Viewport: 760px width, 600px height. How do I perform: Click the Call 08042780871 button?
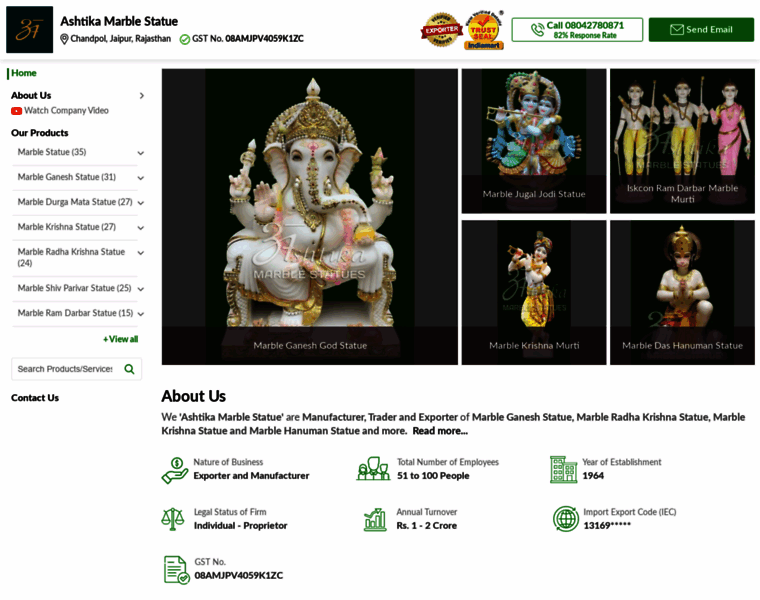(x=577, y=30)
